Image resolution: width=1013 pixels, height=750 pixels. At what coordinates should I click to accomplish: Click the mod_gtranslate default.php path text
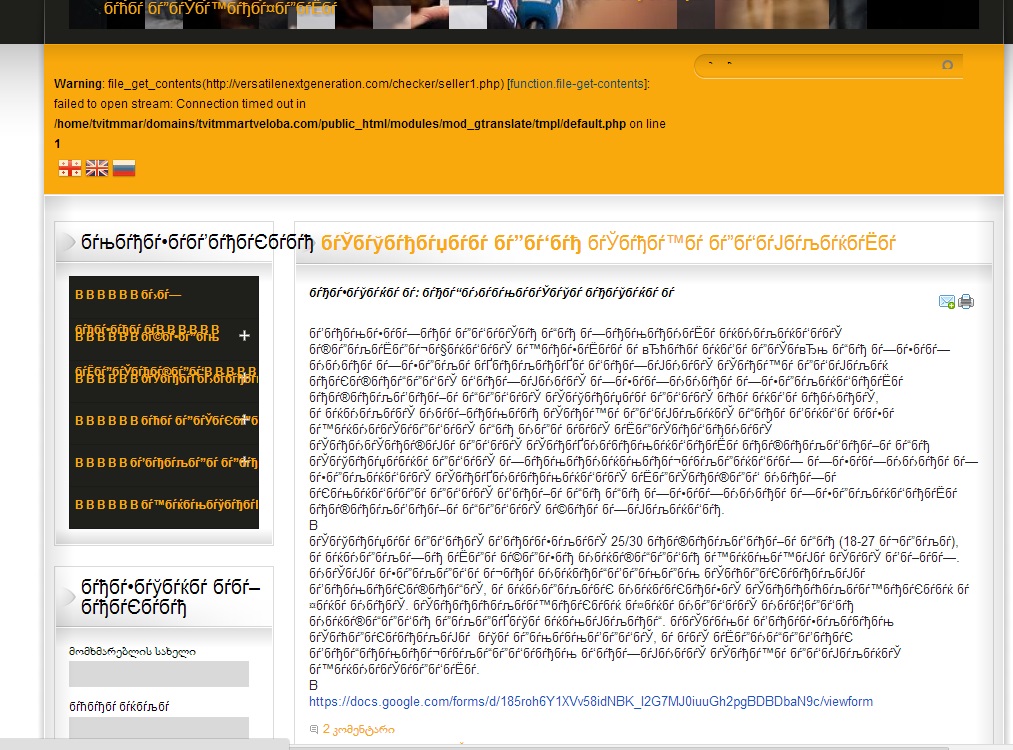point(340,124)
